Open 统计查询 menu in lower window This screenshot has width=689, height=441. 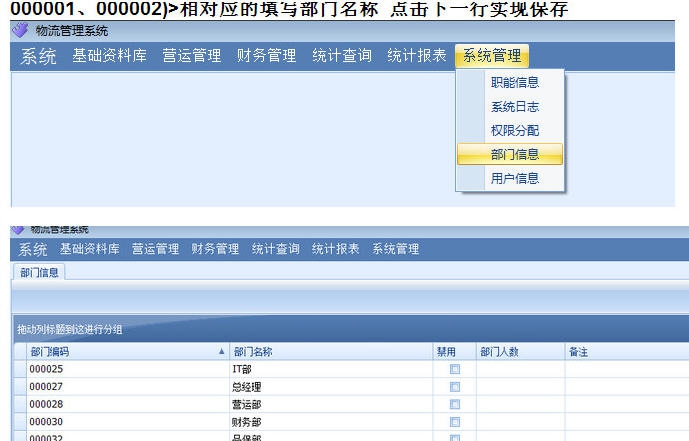pyautogui.click(x=276, y=249)
